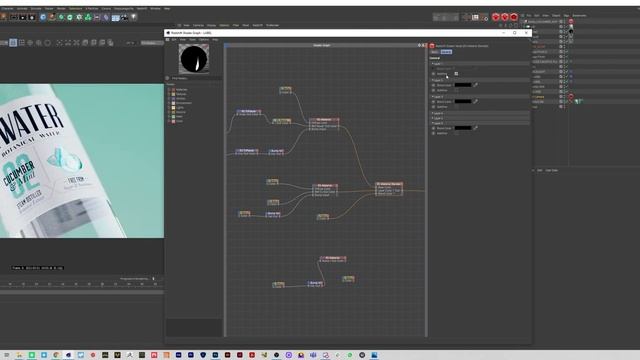Click the blue Cube primitive icon
This screenshot has width=640, height=360.
click(43, 17)
